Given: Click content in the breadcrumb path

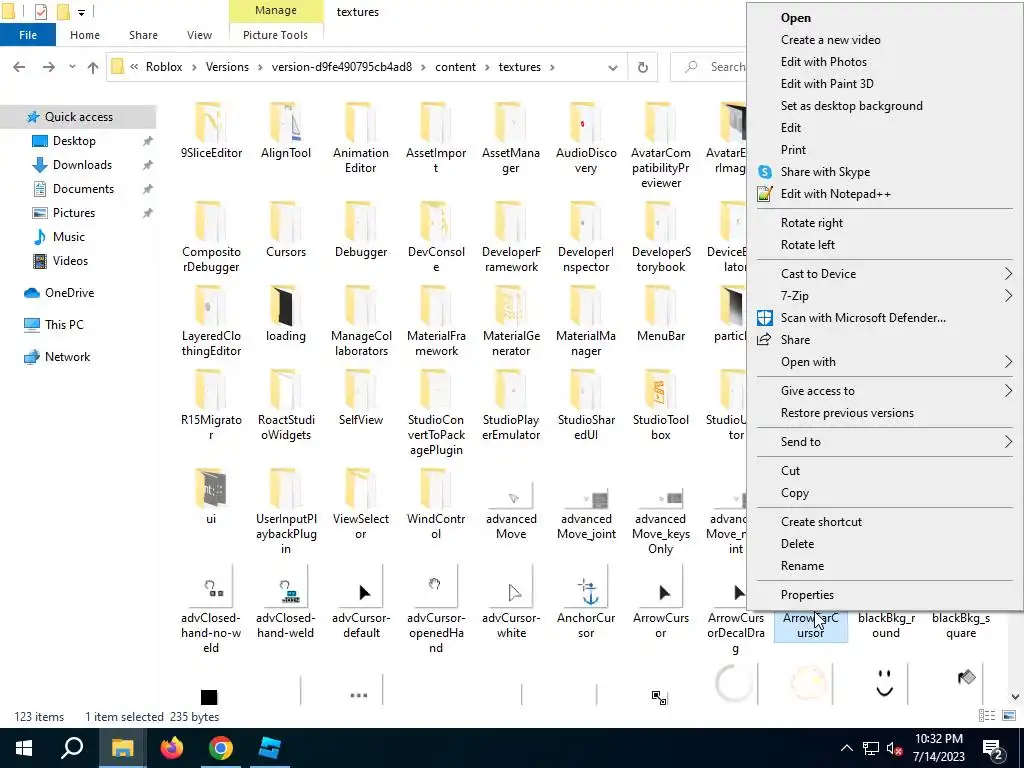Looking at the screenshot, I should 455,67.
